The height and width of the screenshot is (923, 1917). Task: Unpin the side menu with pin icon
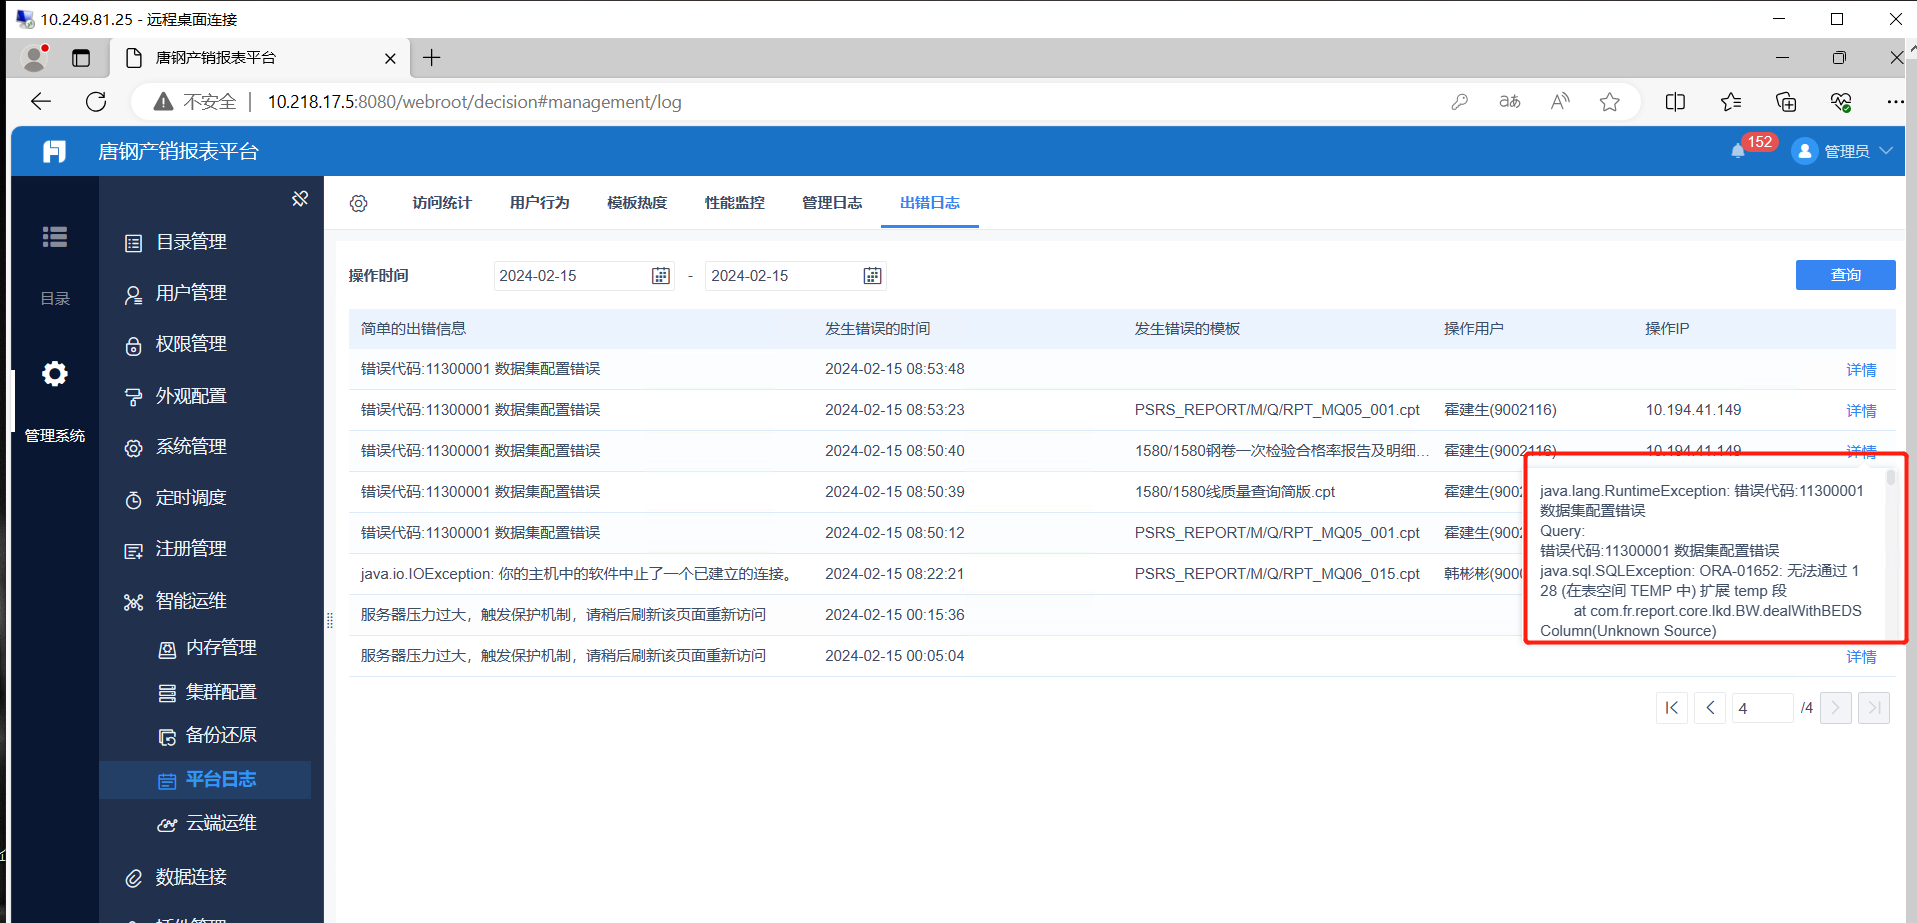pos(300,199)
